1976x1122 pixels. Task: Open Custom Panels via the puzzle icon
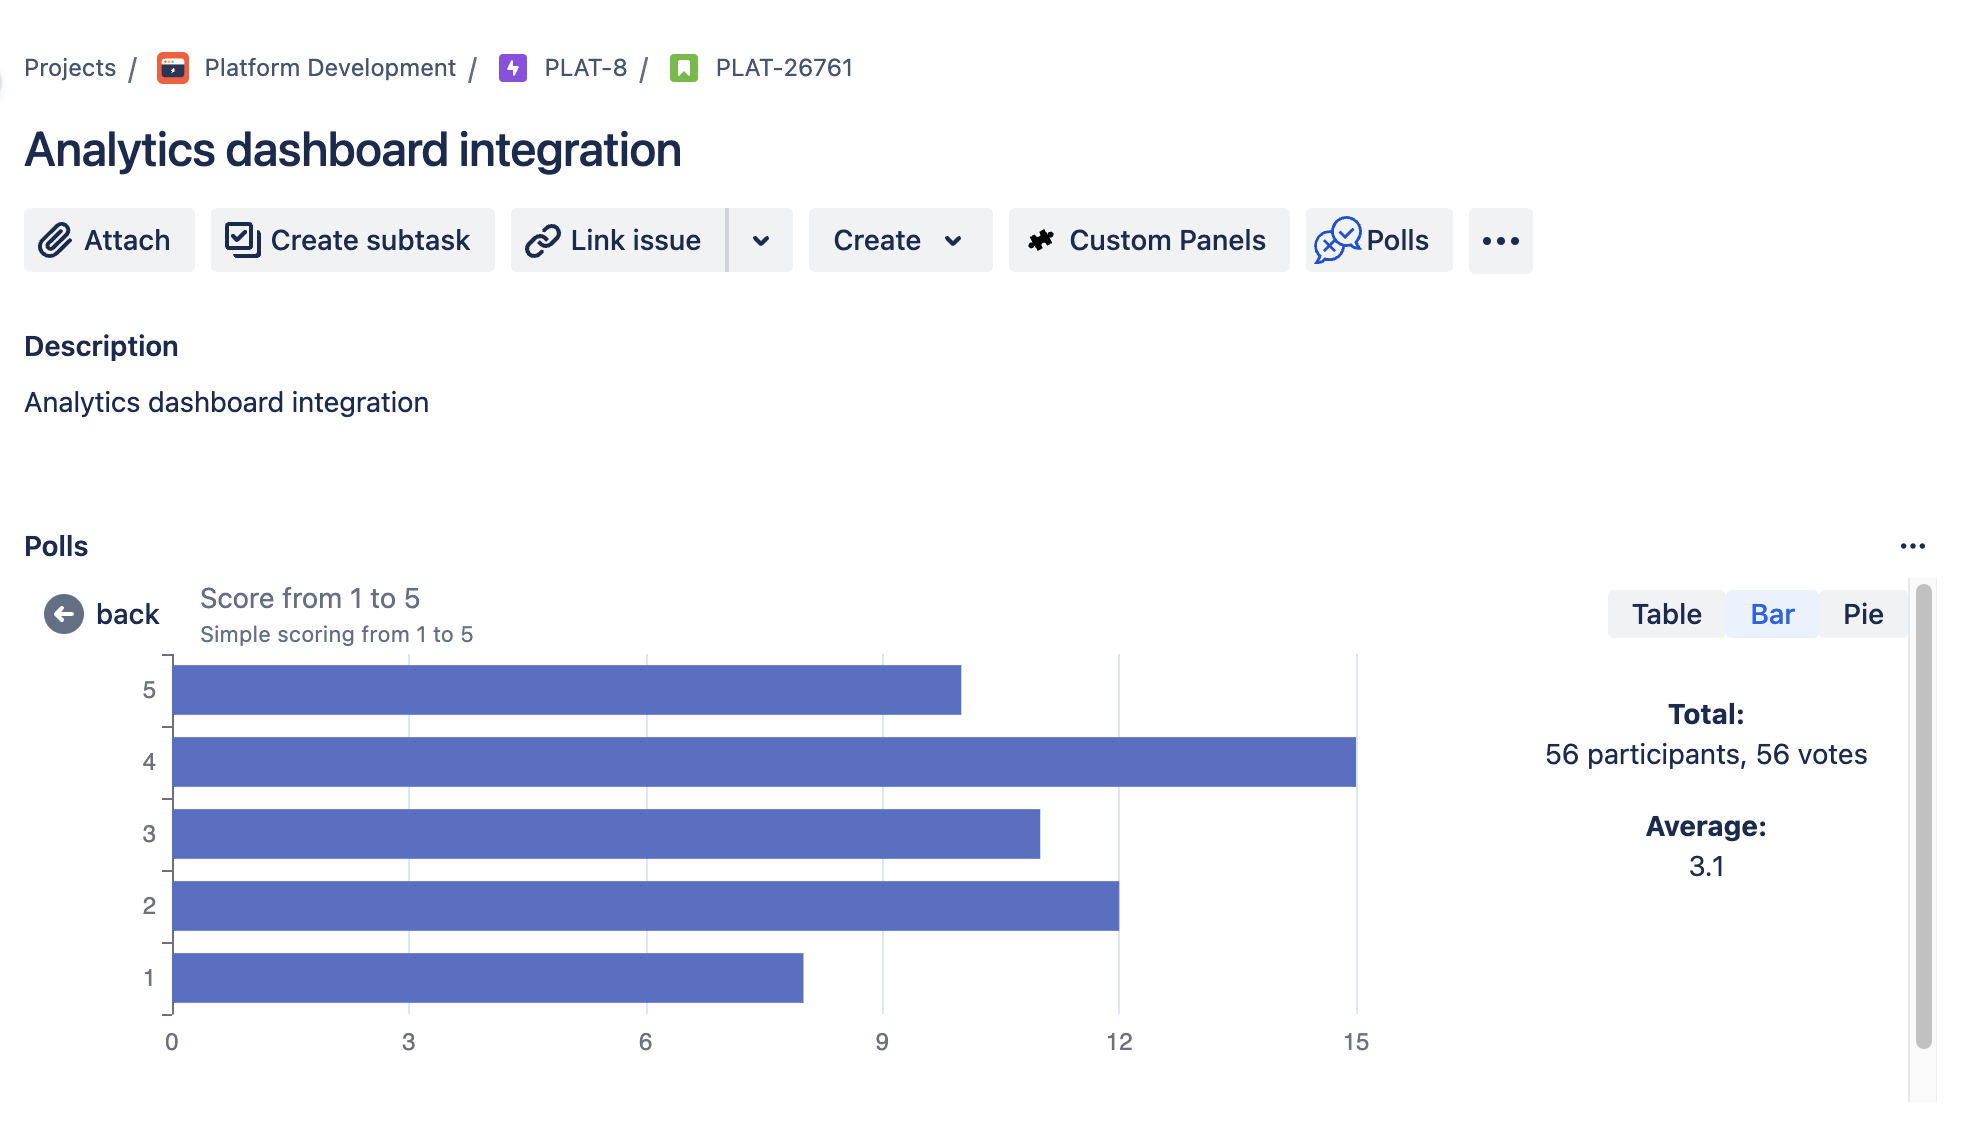pyautogui.click(x=1041, y=240)
